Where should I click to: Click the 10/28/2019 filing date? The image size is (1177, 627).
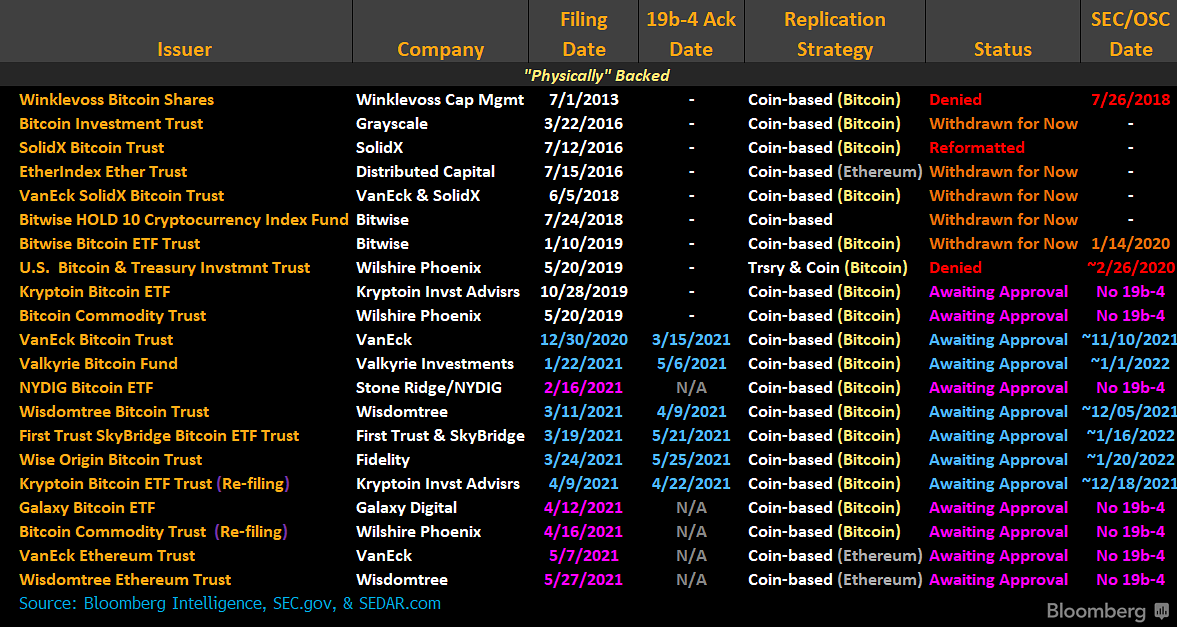(584, 291)
